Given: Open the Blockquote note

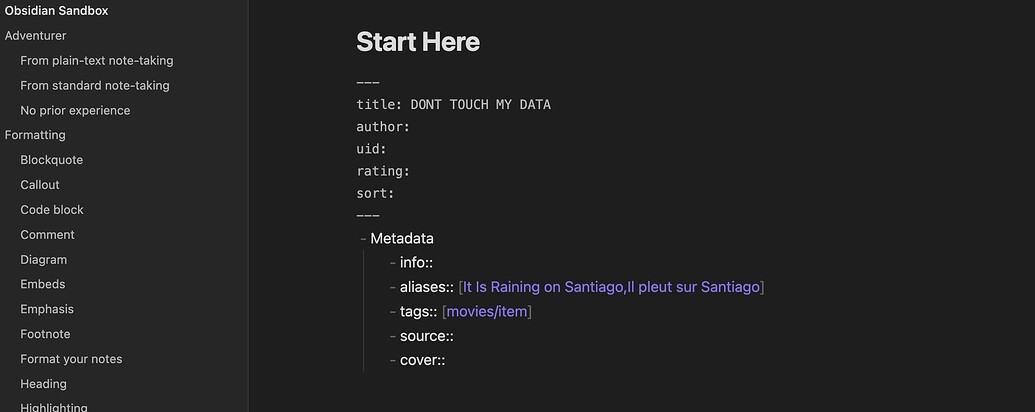Looking at the screenshot, I should (x=51, y=160).
